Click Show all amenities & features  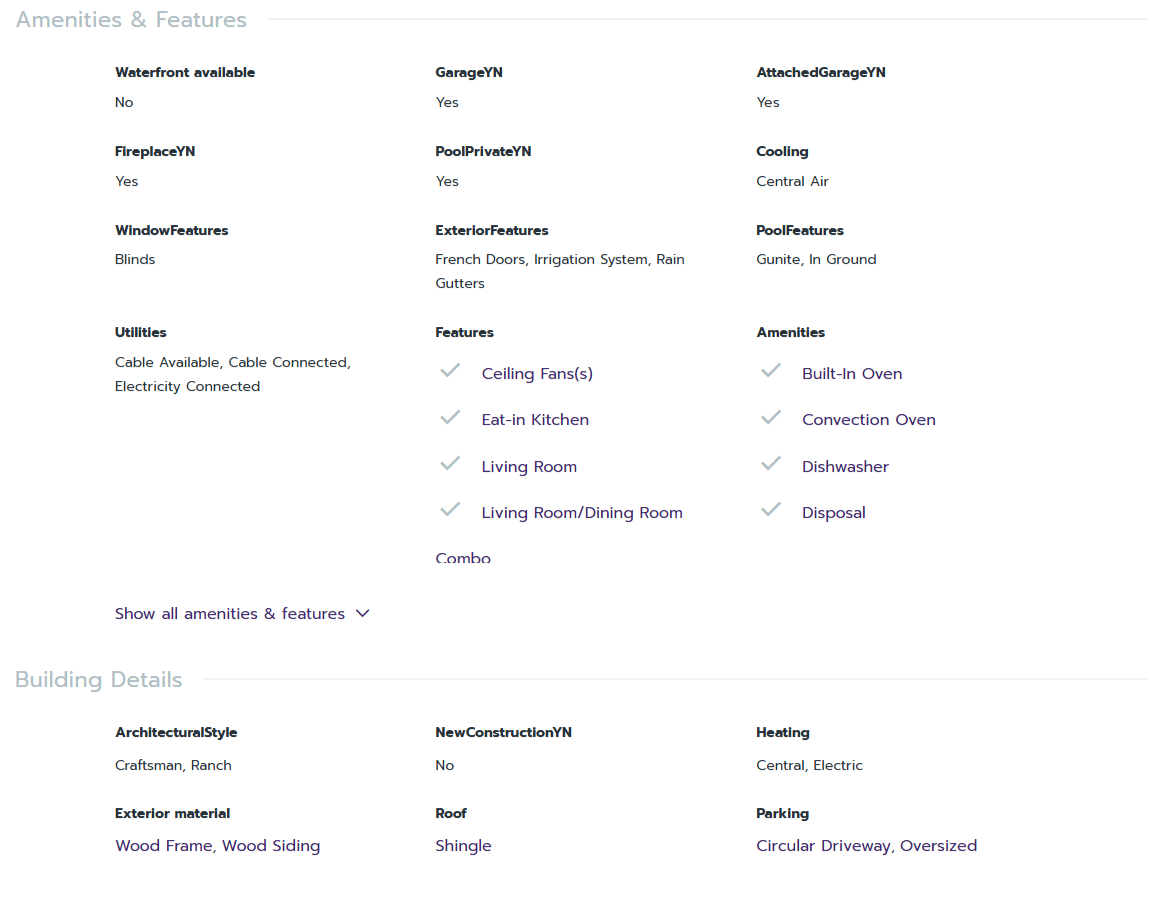(x=229, y=614)
